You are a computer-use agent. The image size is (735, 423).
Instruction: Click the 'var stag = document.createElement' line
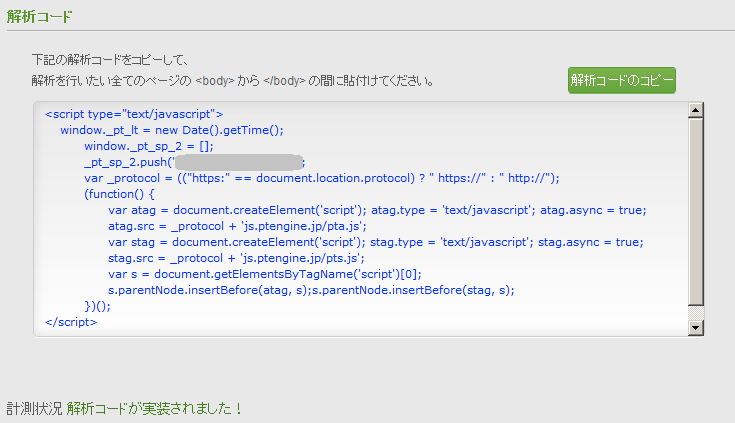point(375,242)
